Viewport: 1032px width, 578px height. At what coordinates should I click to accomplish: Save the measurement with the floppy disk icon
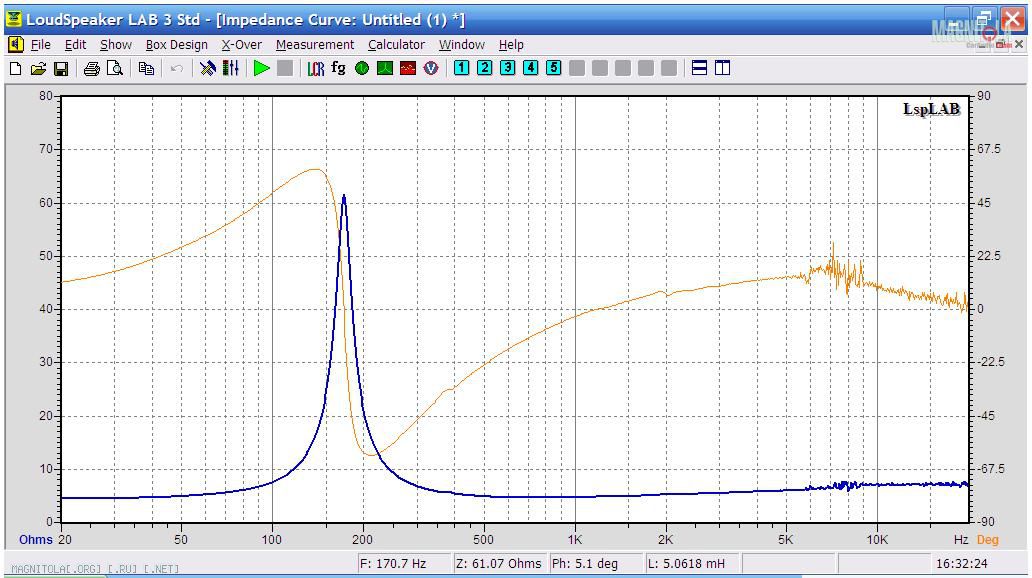pyautogui.click(x=61, y=68)
